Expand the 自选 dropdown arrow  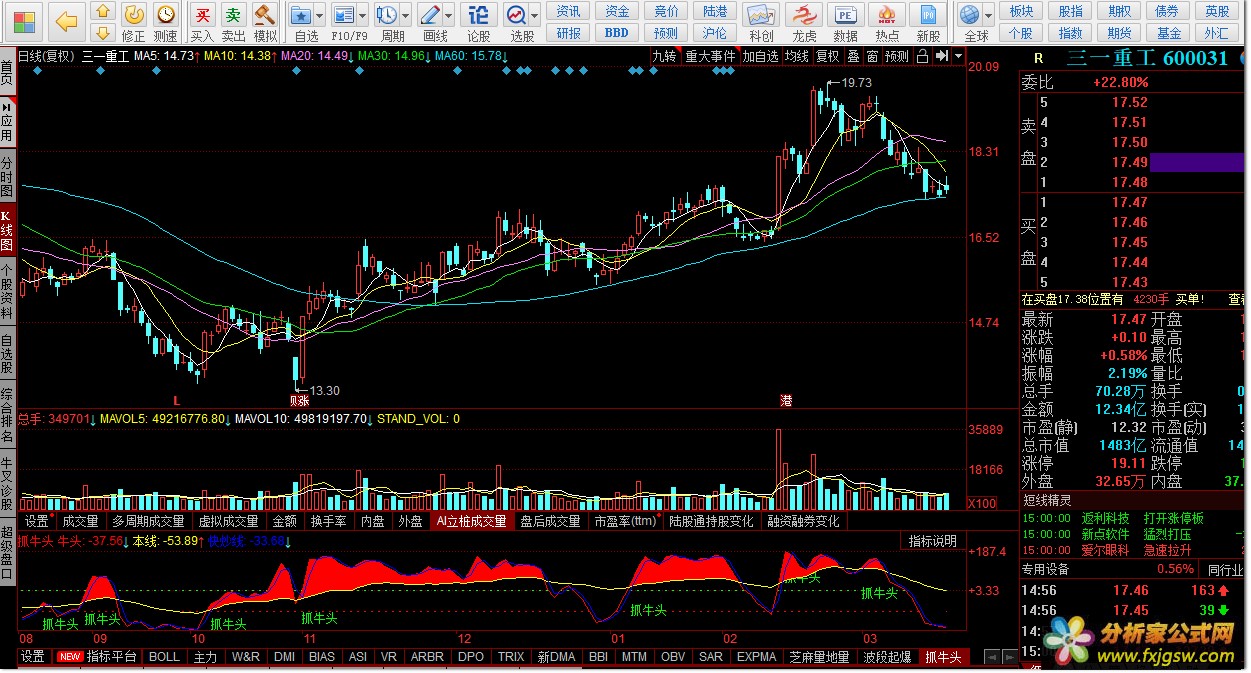pos(320,16)
